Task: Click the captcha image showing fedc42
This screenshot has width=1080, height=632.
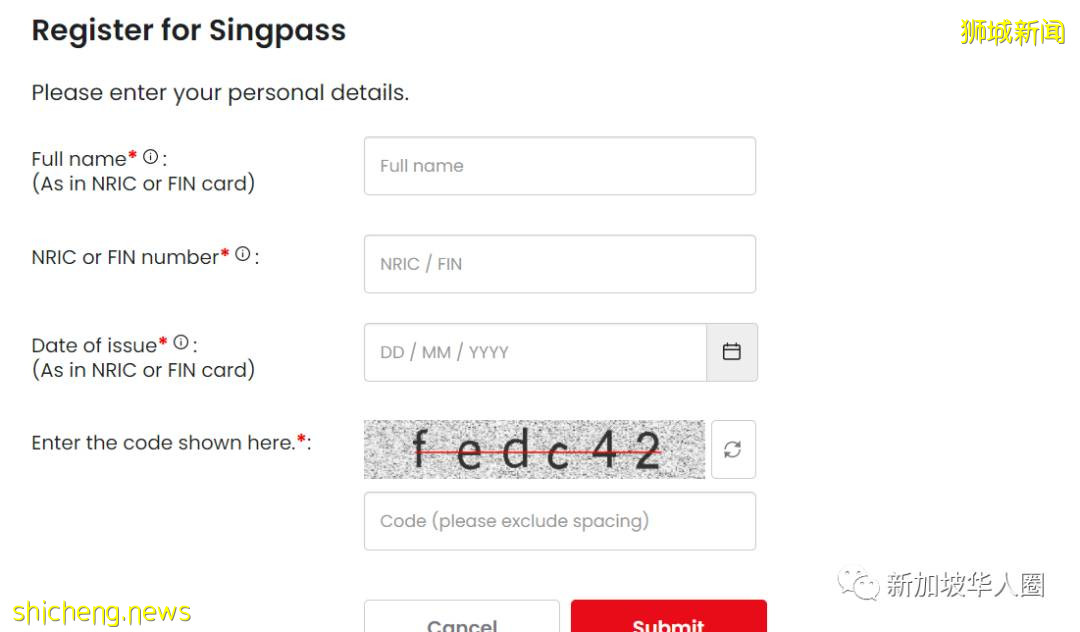Action: [x=535, y=449]
